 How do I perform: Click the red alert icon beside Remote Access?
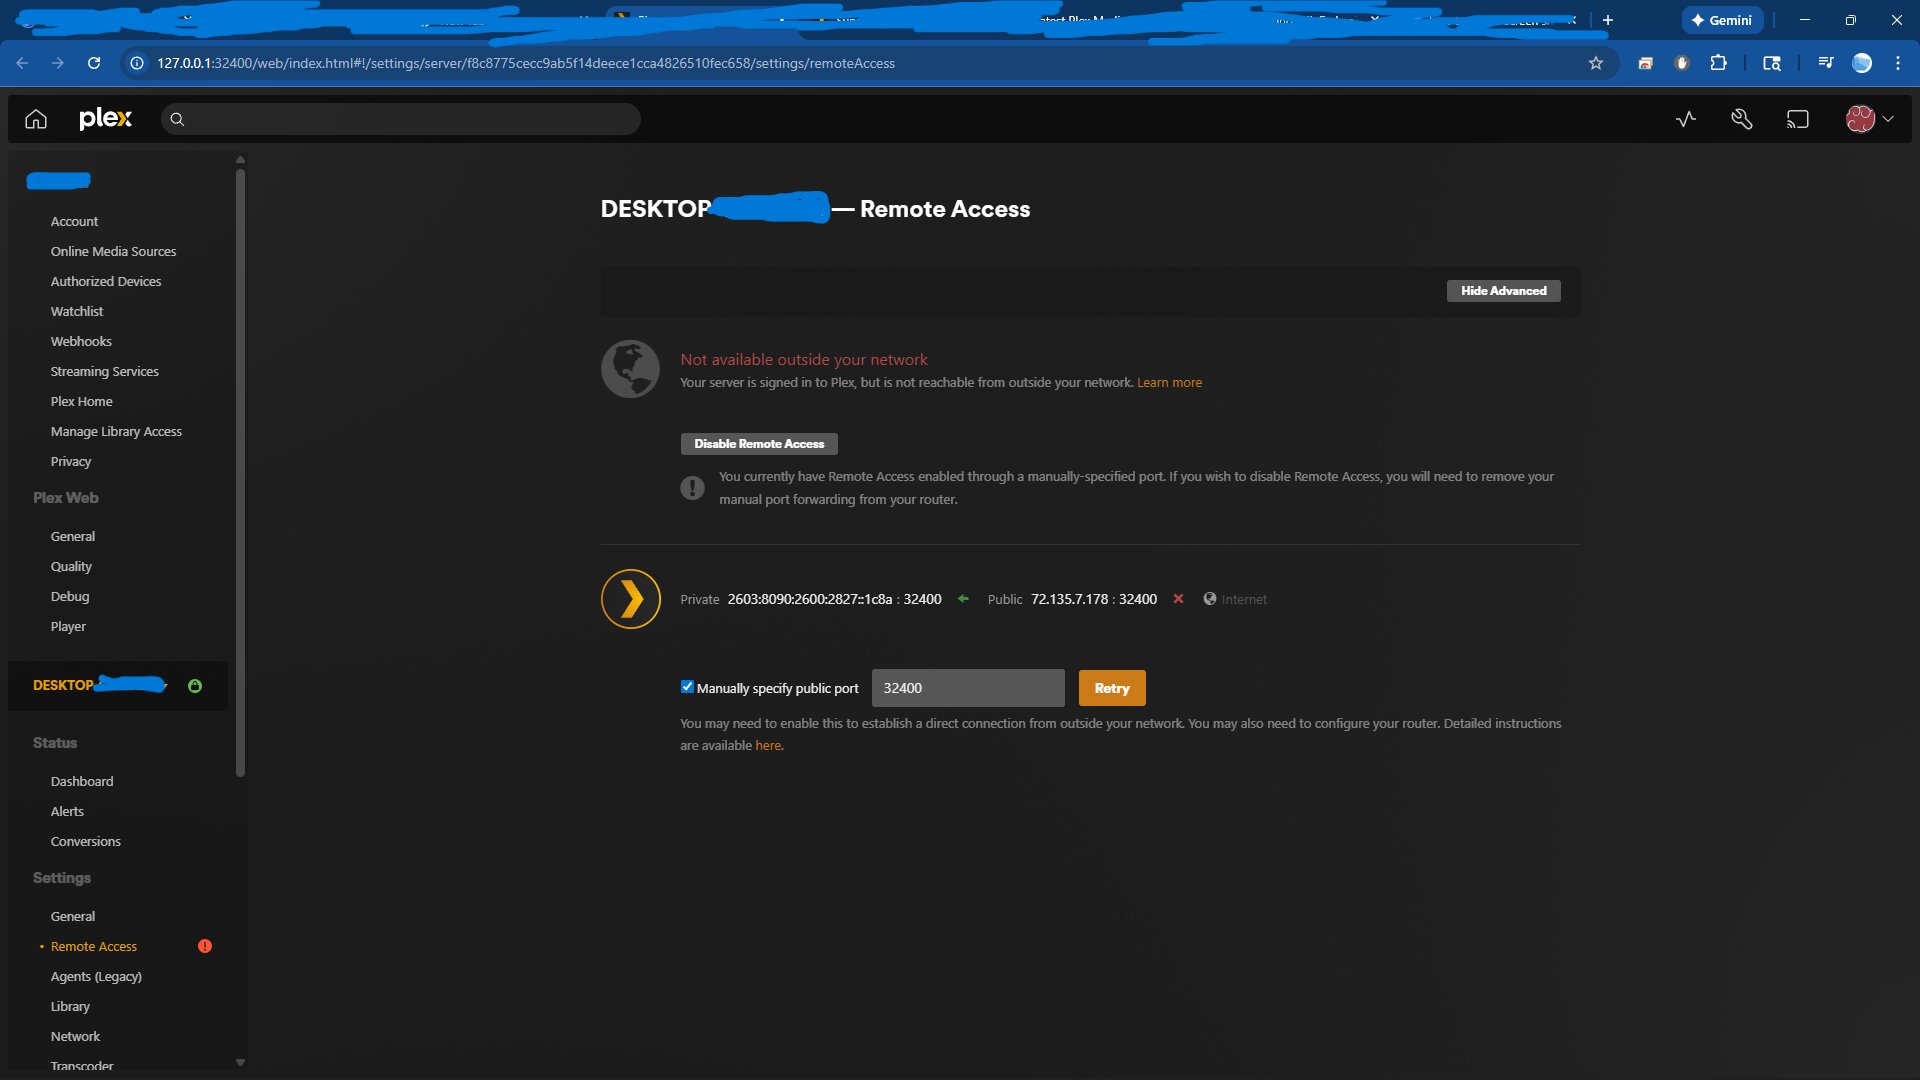pyautogui.click(x=205, y=946)
